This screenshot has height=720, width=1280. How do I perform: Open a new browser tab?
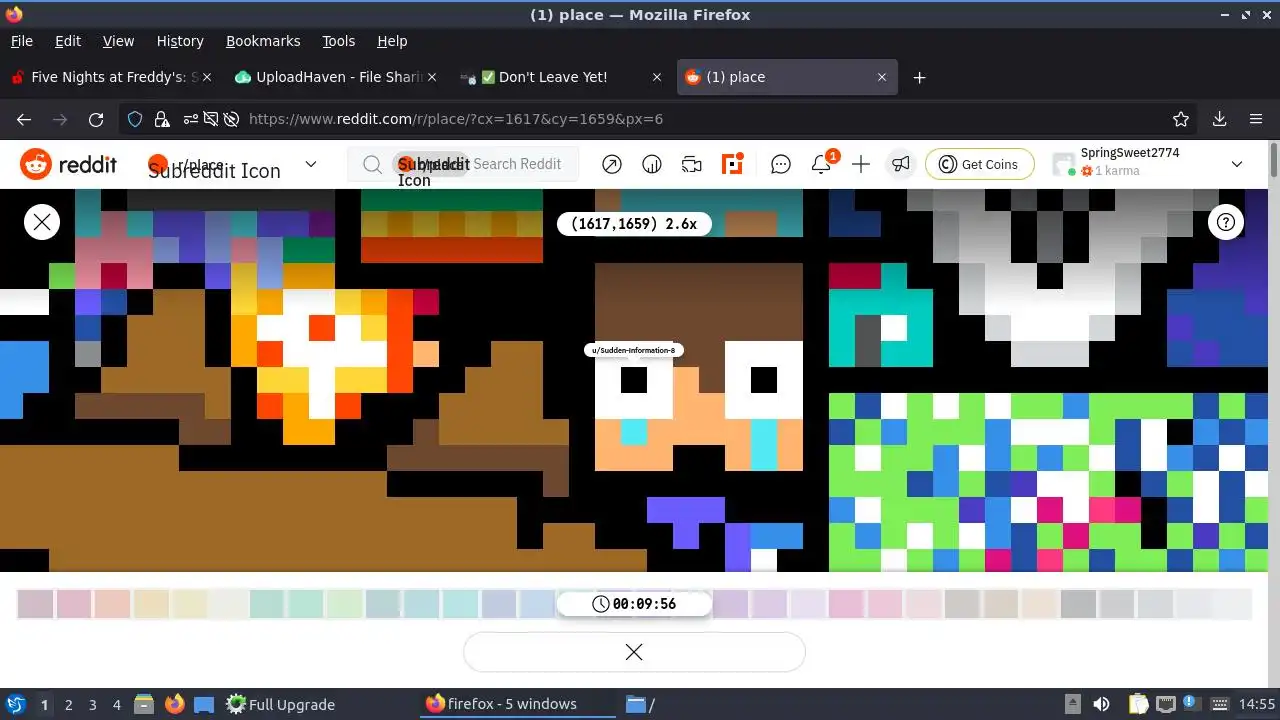919,77
